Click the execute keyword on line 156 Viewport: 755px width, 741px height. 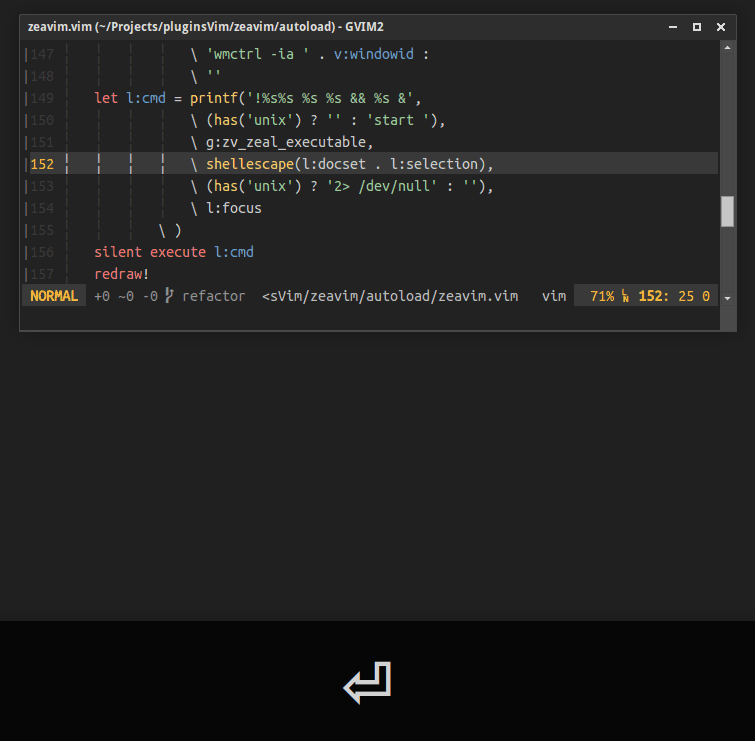coord(178,252)
